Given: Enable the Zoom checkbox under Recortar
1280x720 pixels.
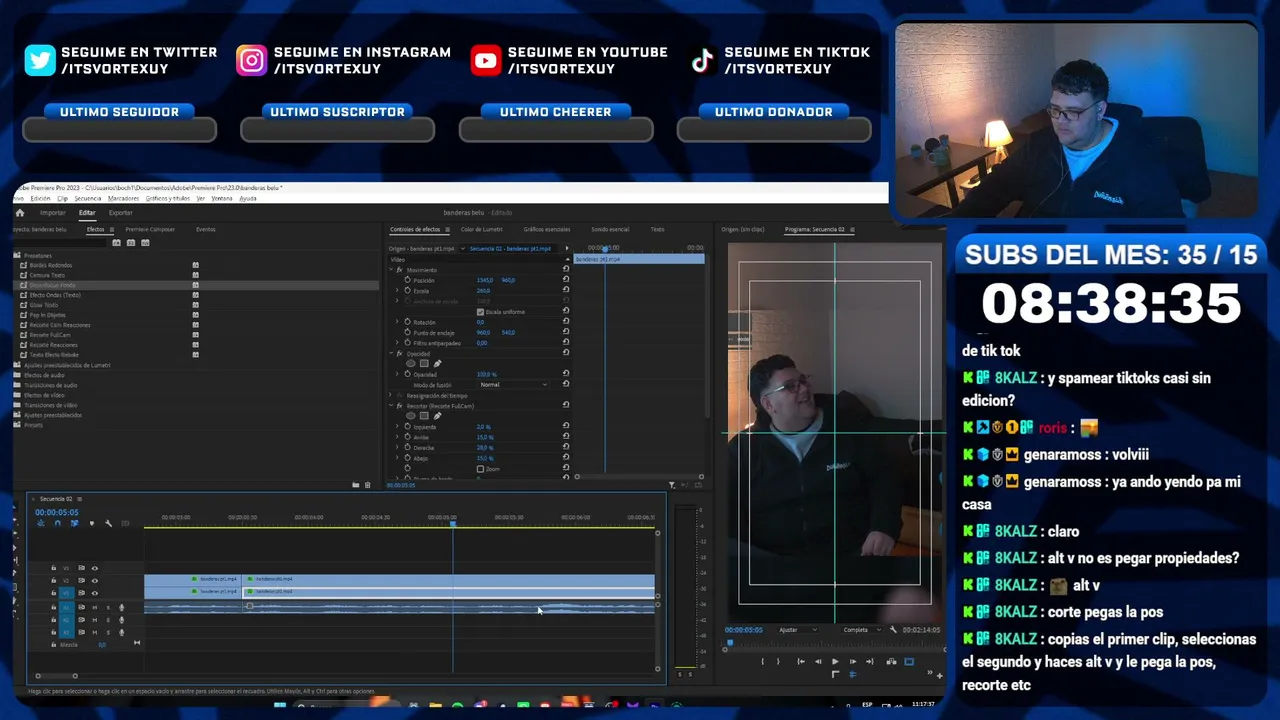Looking at the screenshot, I should [x=480, y=469].
